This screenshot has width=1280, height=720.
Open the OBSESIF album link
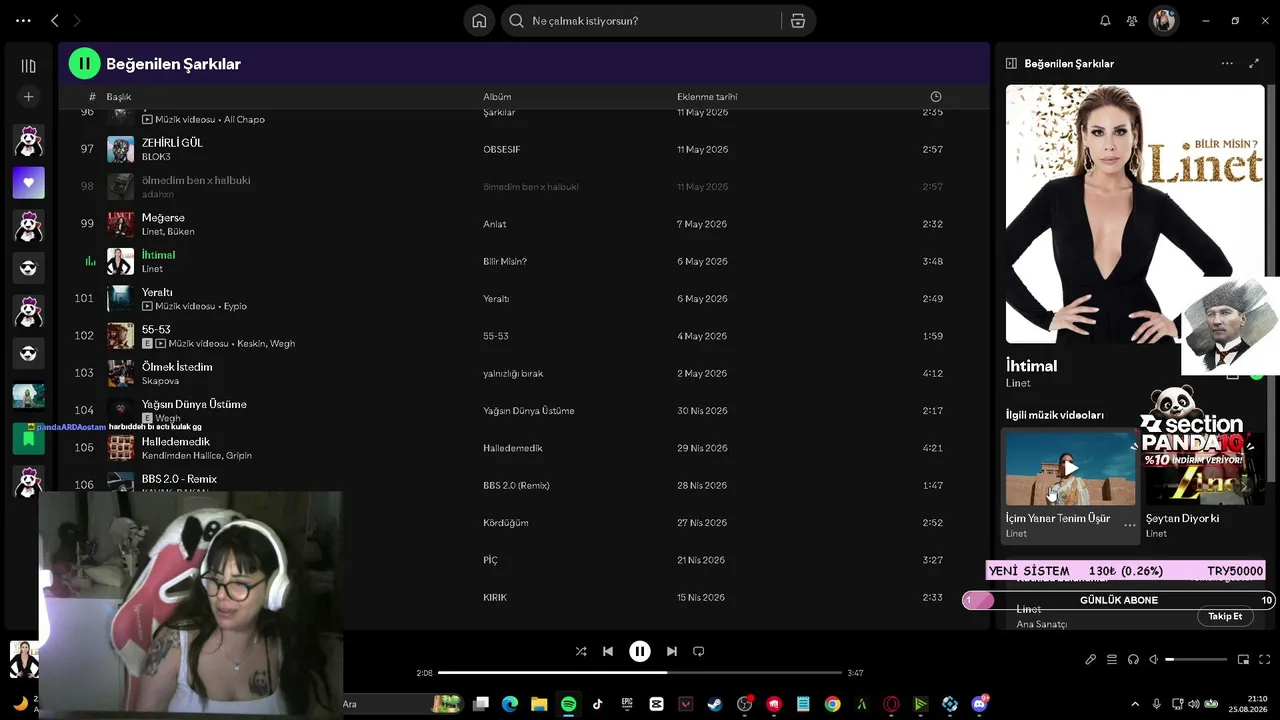502,149
